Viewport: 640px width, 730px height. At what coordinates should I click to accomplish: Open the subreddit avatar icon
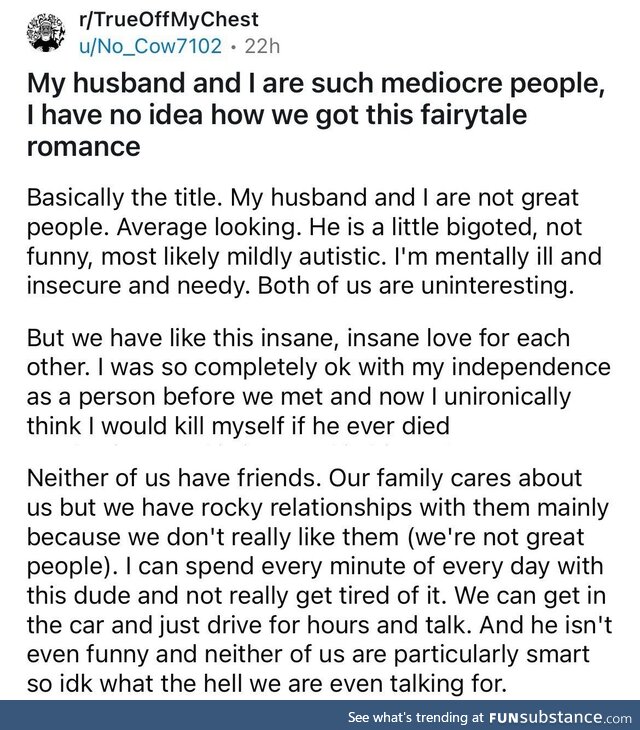pos(47,32)
